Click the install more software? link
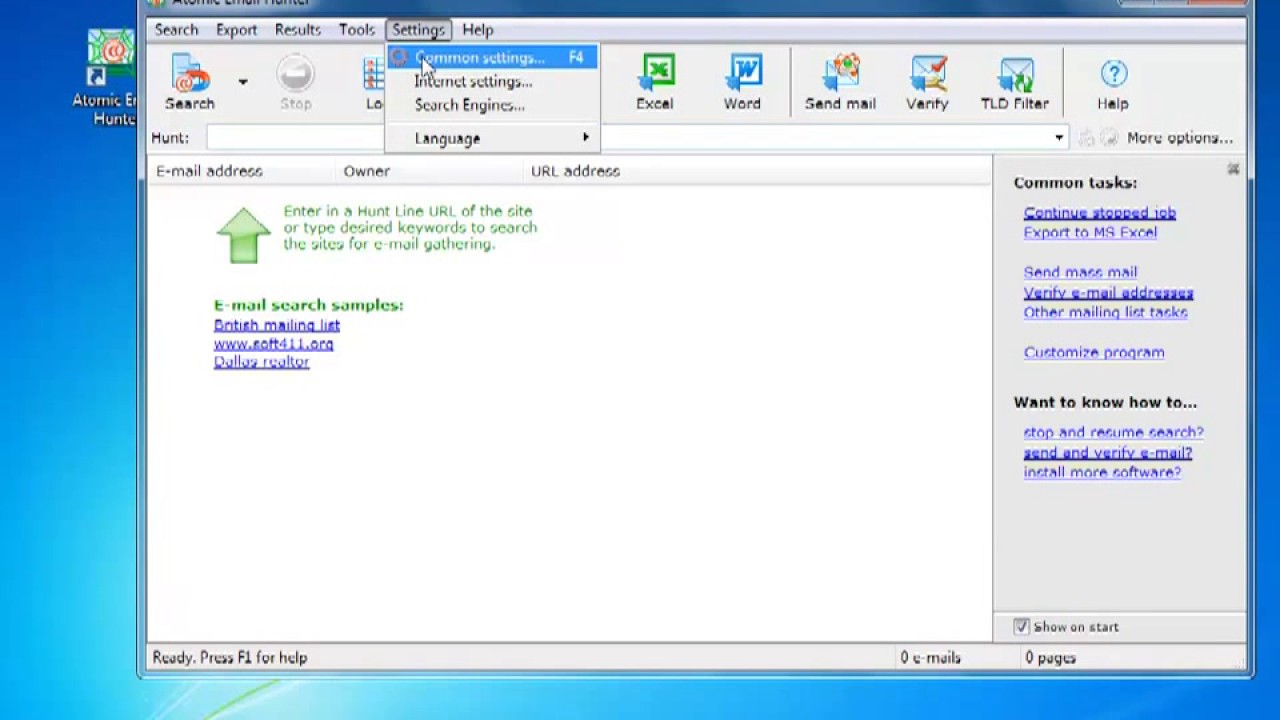This screenshot has width=1280, height=720. point(1102,472)
